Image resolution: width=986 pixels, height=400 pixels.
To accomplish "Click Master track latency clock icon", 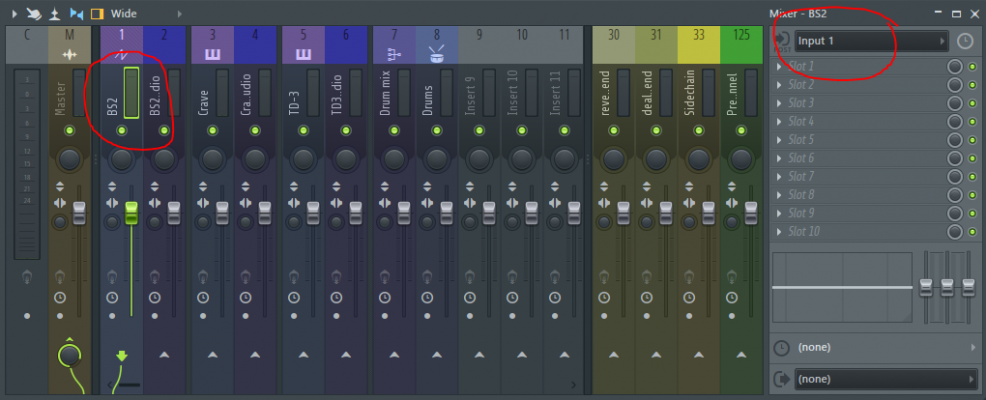I will tap(60, 297).
